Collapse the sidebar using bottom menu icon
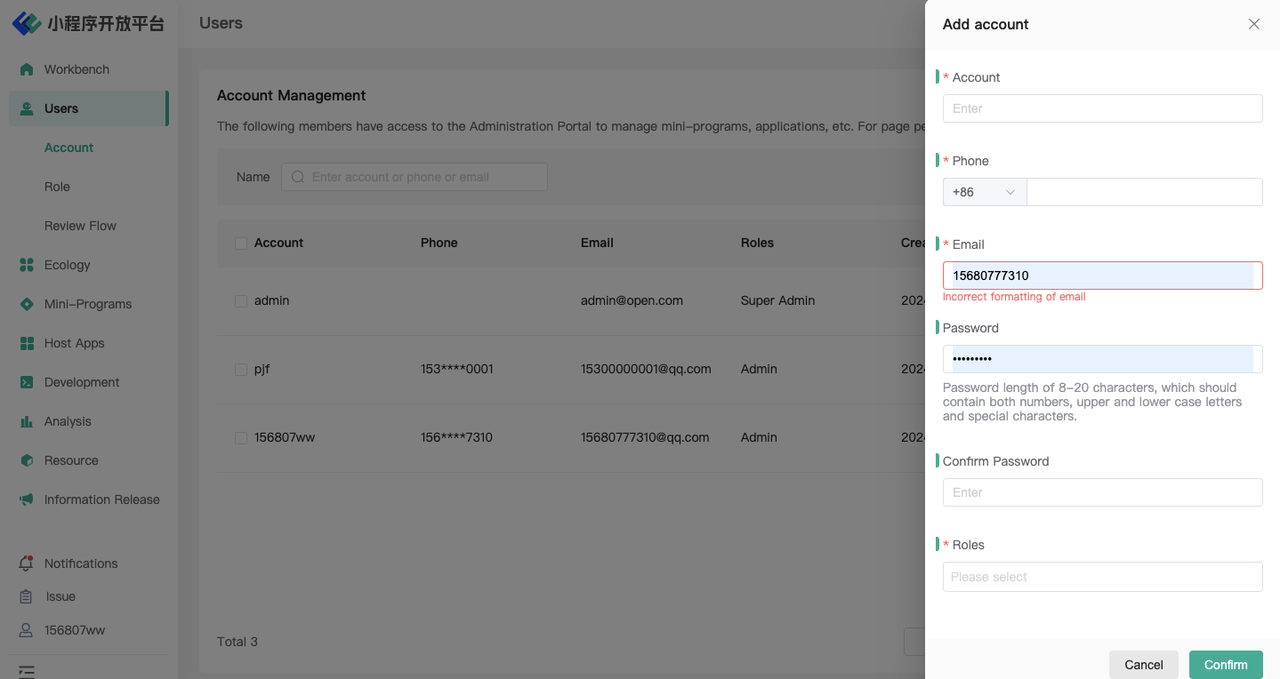Screen dimensions: 1280x679 (27, 672)
